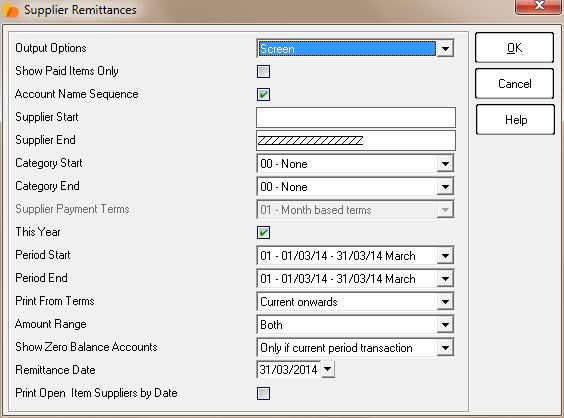
Task: Expand Show Zero Balance Accounts dropdown
Action: pyautogui.click(x=445, y=348)
